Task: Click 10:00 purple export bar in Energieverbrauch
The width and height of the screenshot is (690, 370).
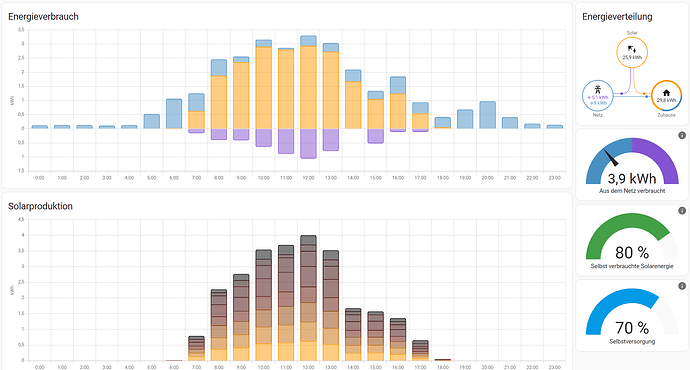Action: [263, 137]
